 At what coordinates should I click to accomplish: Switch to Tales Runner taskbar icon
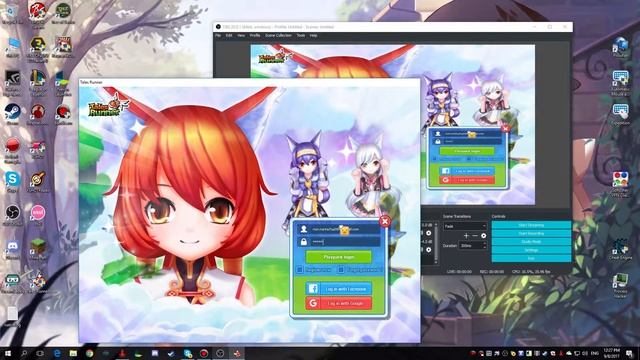(237, 353)
